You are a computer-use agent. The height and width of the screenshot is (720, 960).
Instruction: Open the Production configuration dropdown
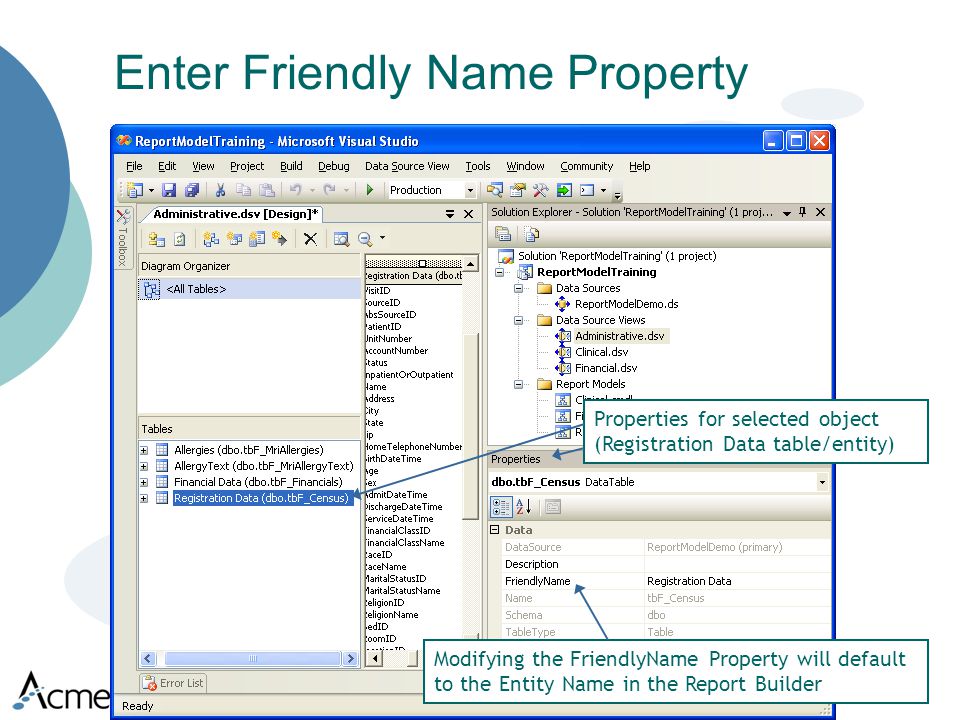(470, 190)
